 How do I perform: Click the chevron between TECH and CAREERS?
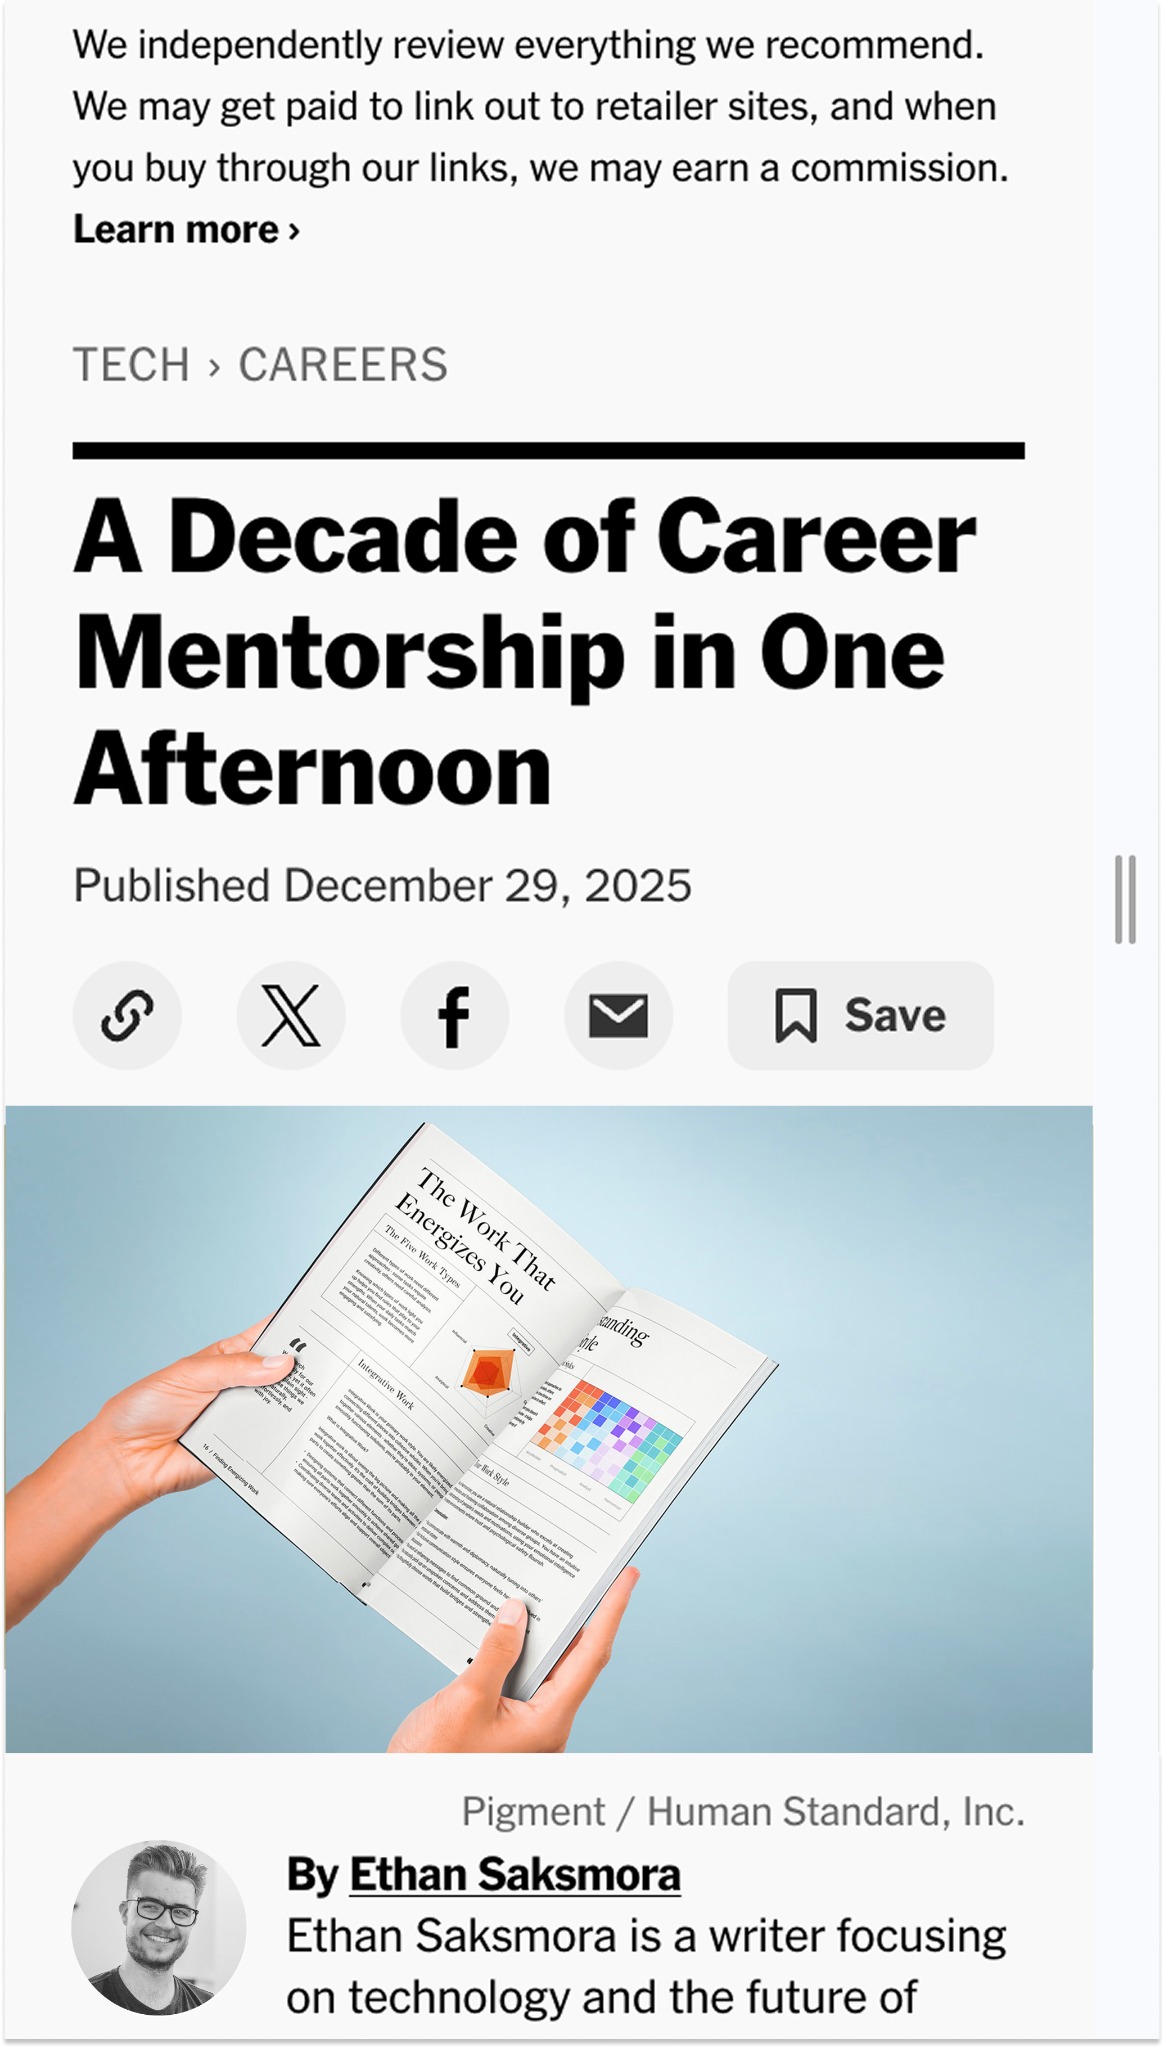[x=214, y=367]
